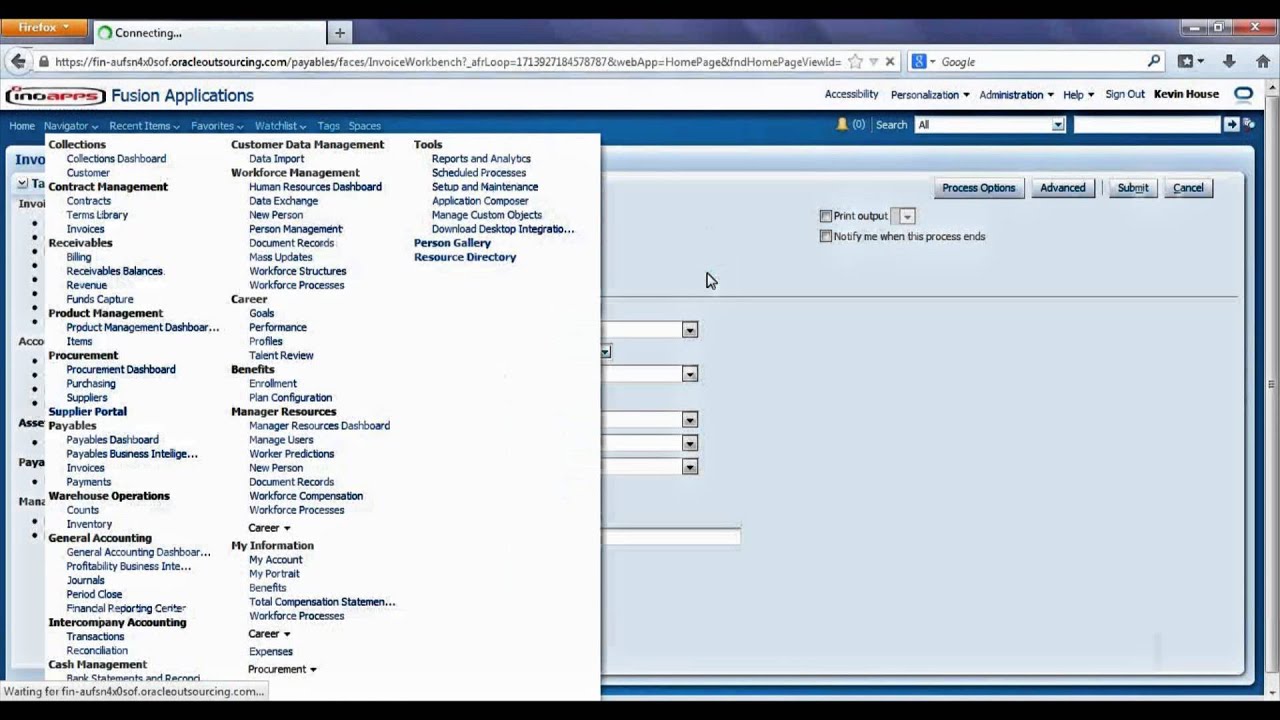The width and height of the screenshot is (1280, 720).
Task: Click the padlock icon in address bar
Action: click(x=43, y=62)
